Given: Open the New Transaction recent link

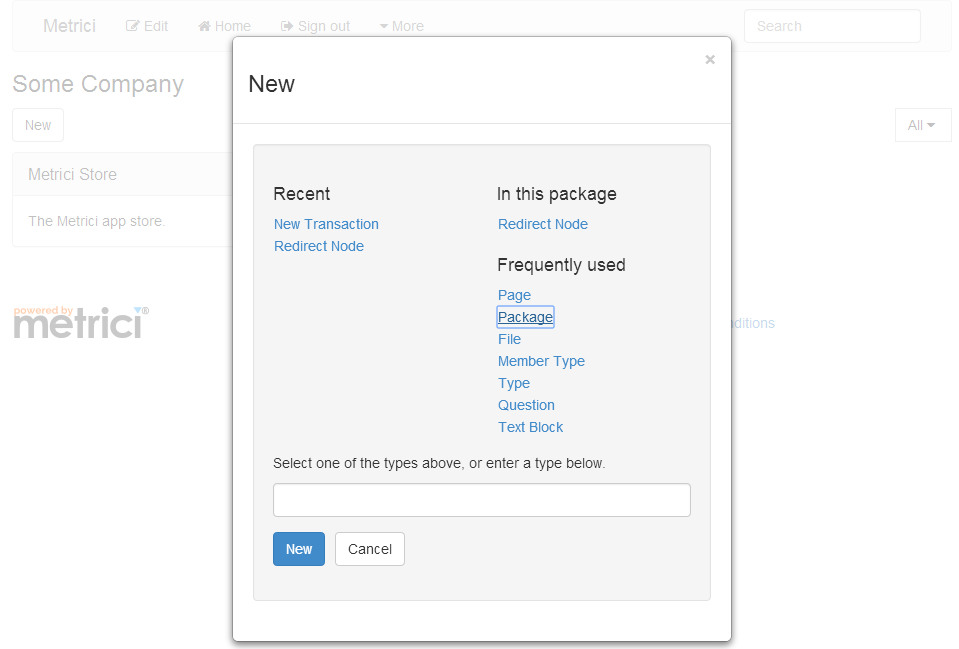Looking at the screenshot, I should point(326,224).
